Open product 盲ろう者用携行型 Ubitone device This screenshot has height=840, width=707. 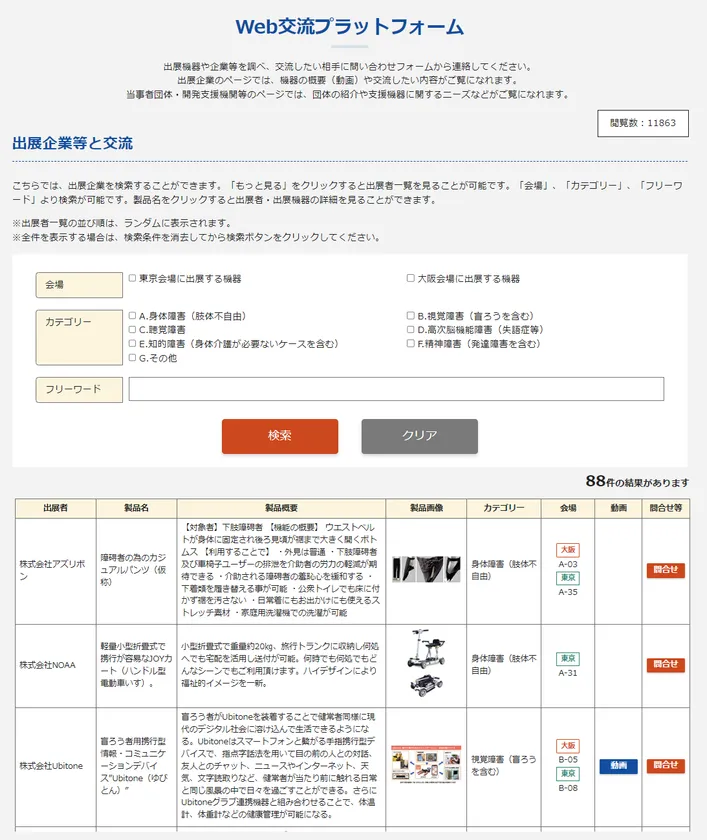tap(134, 766)
